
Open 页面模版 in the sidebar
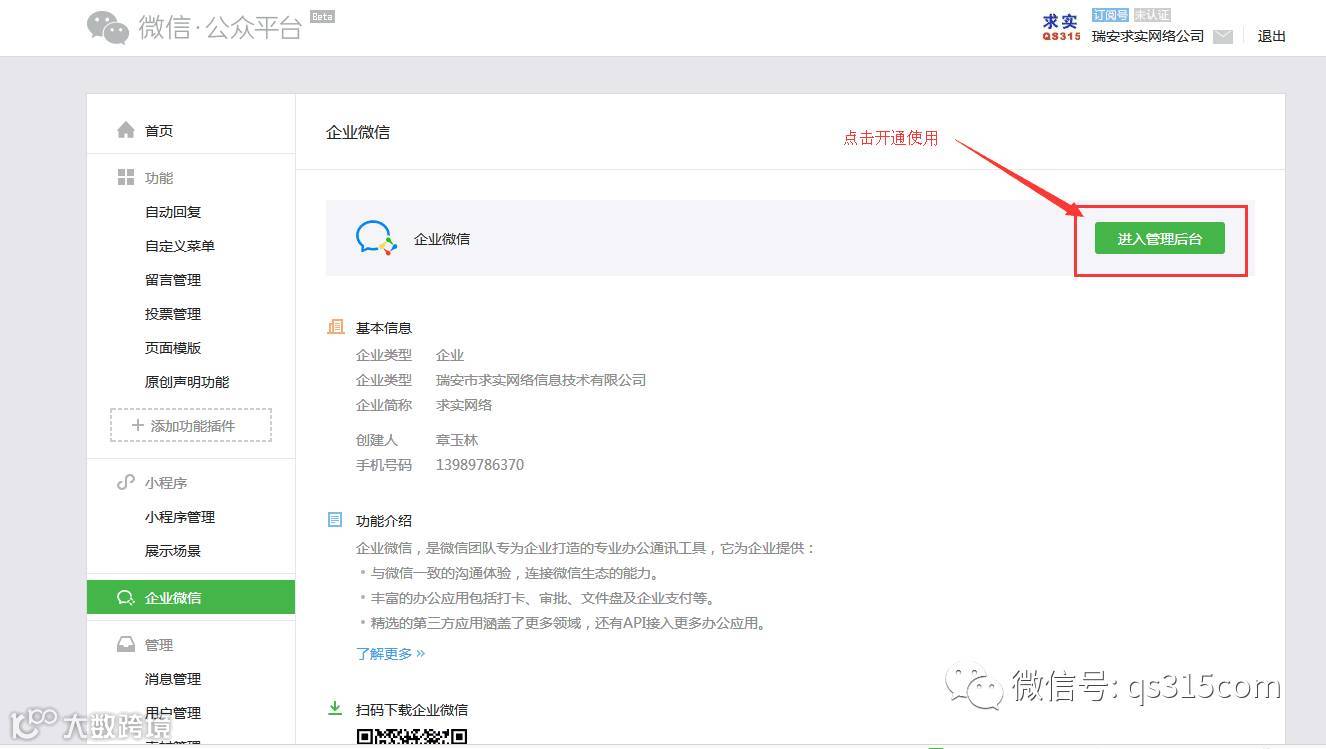[x=173, y=348]
